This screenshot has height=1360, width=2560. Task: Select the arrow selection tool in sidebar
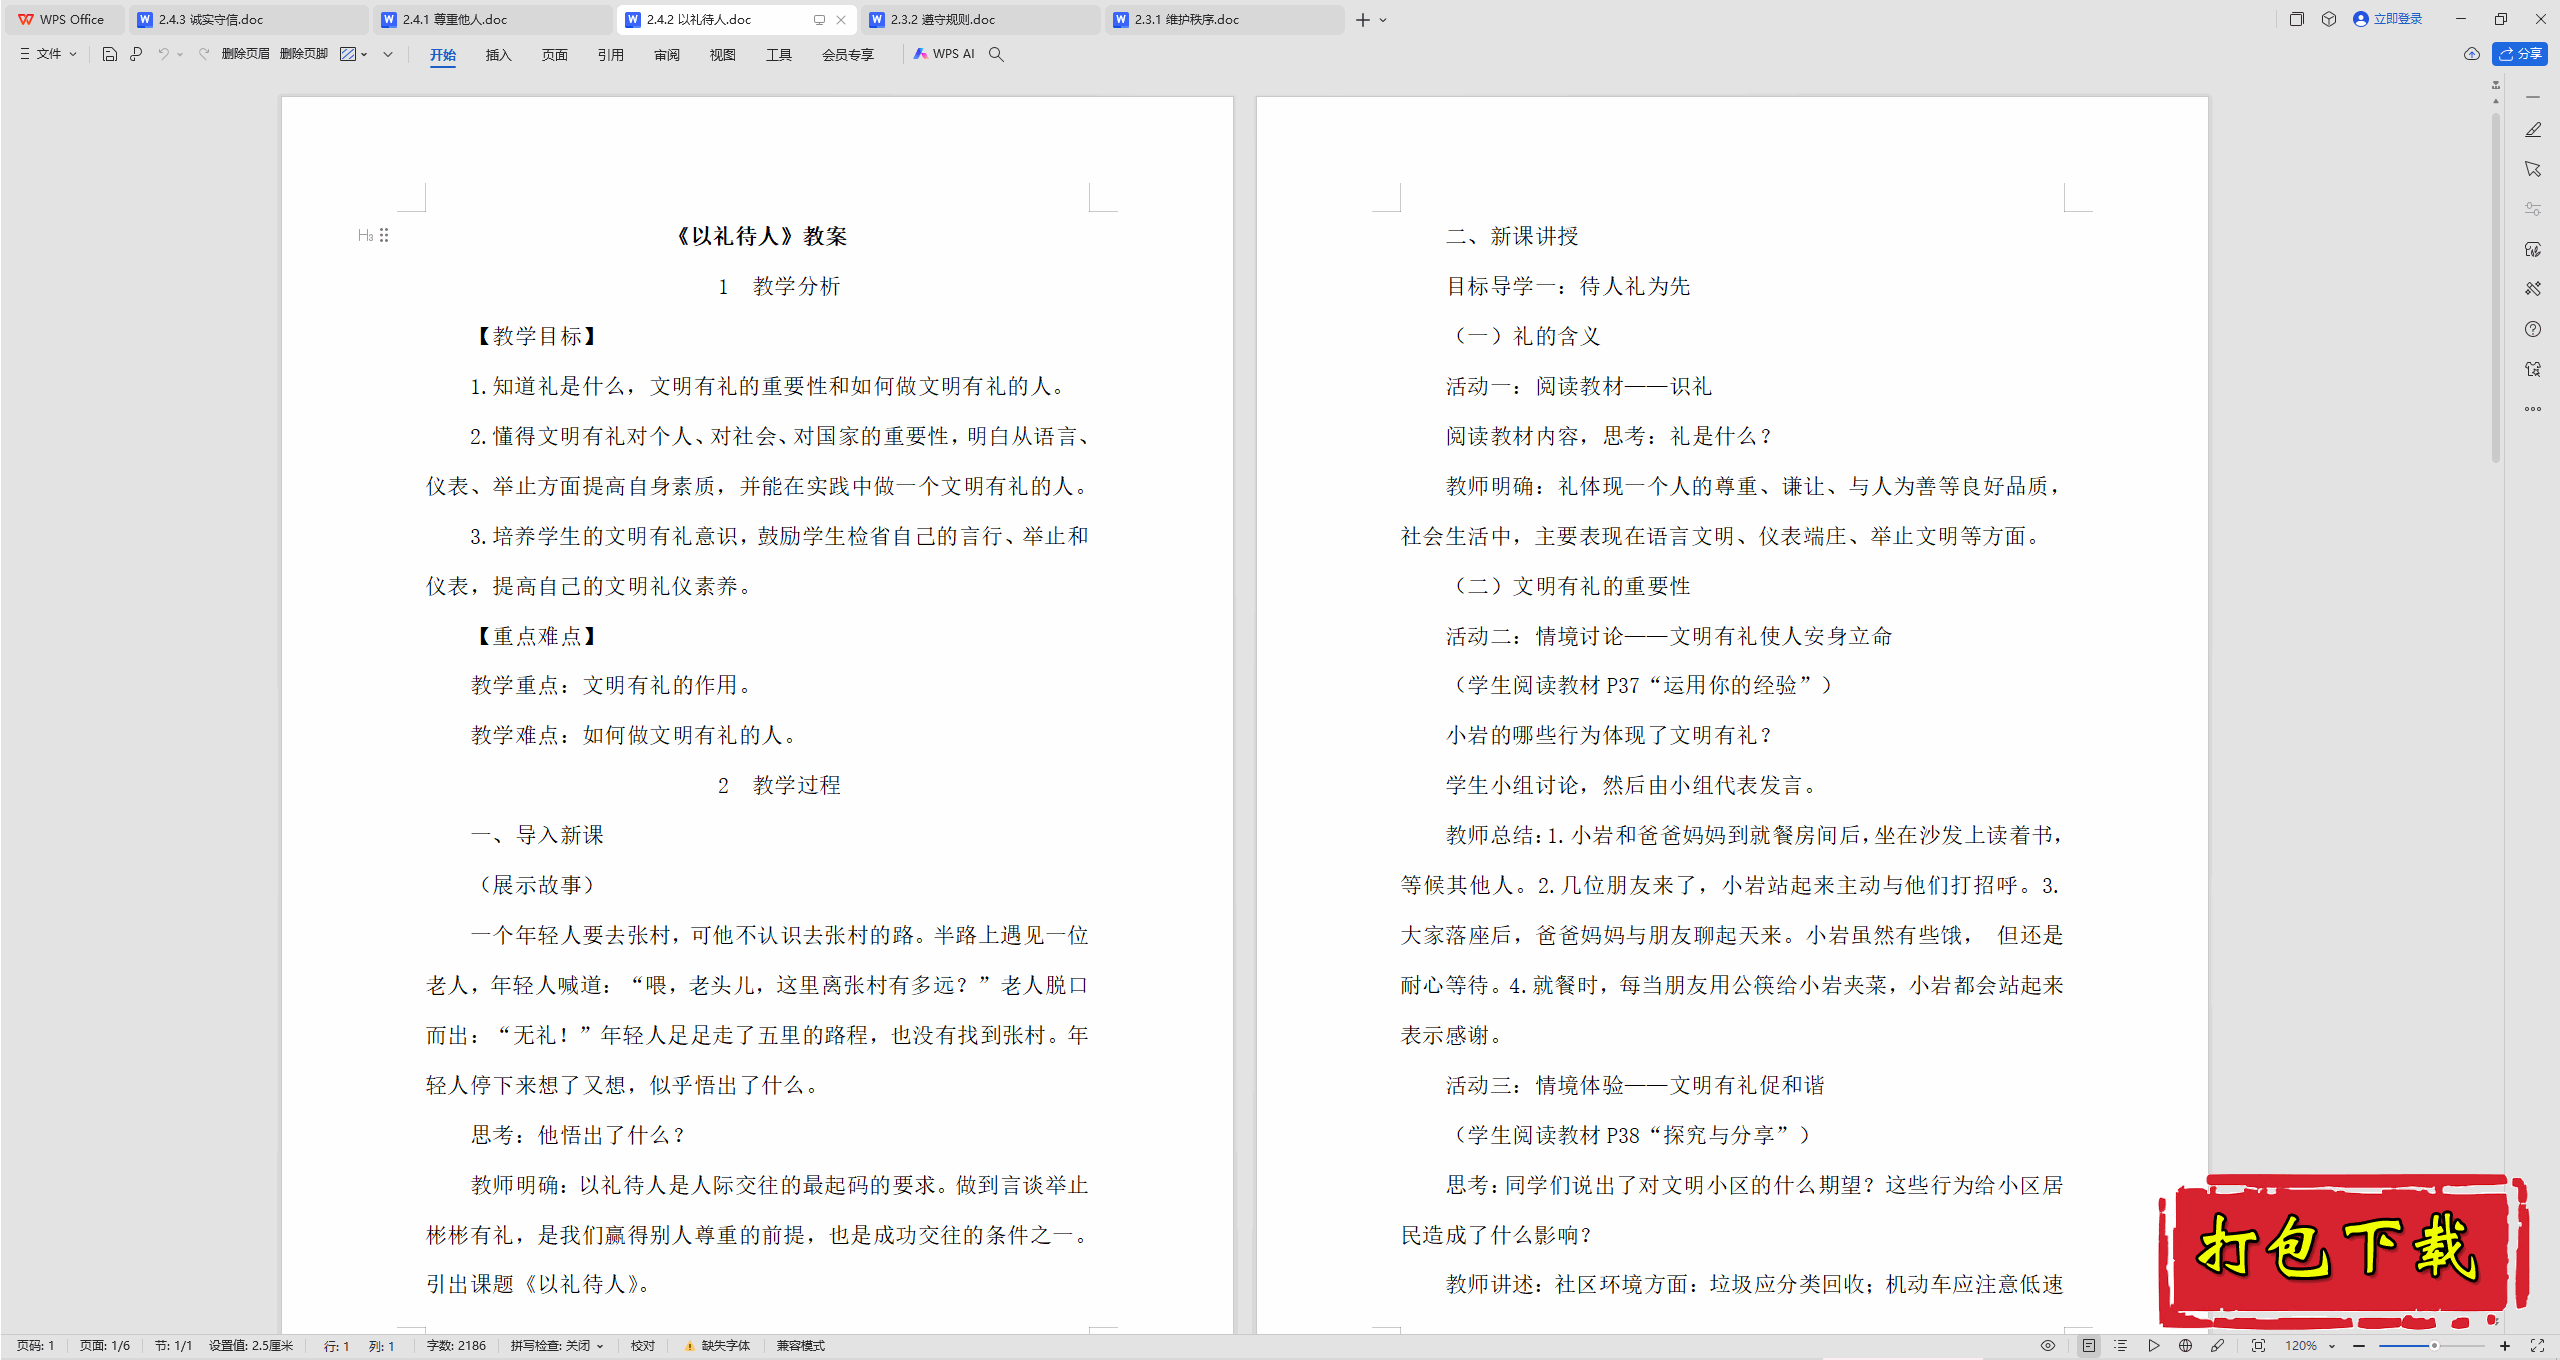2533,169
